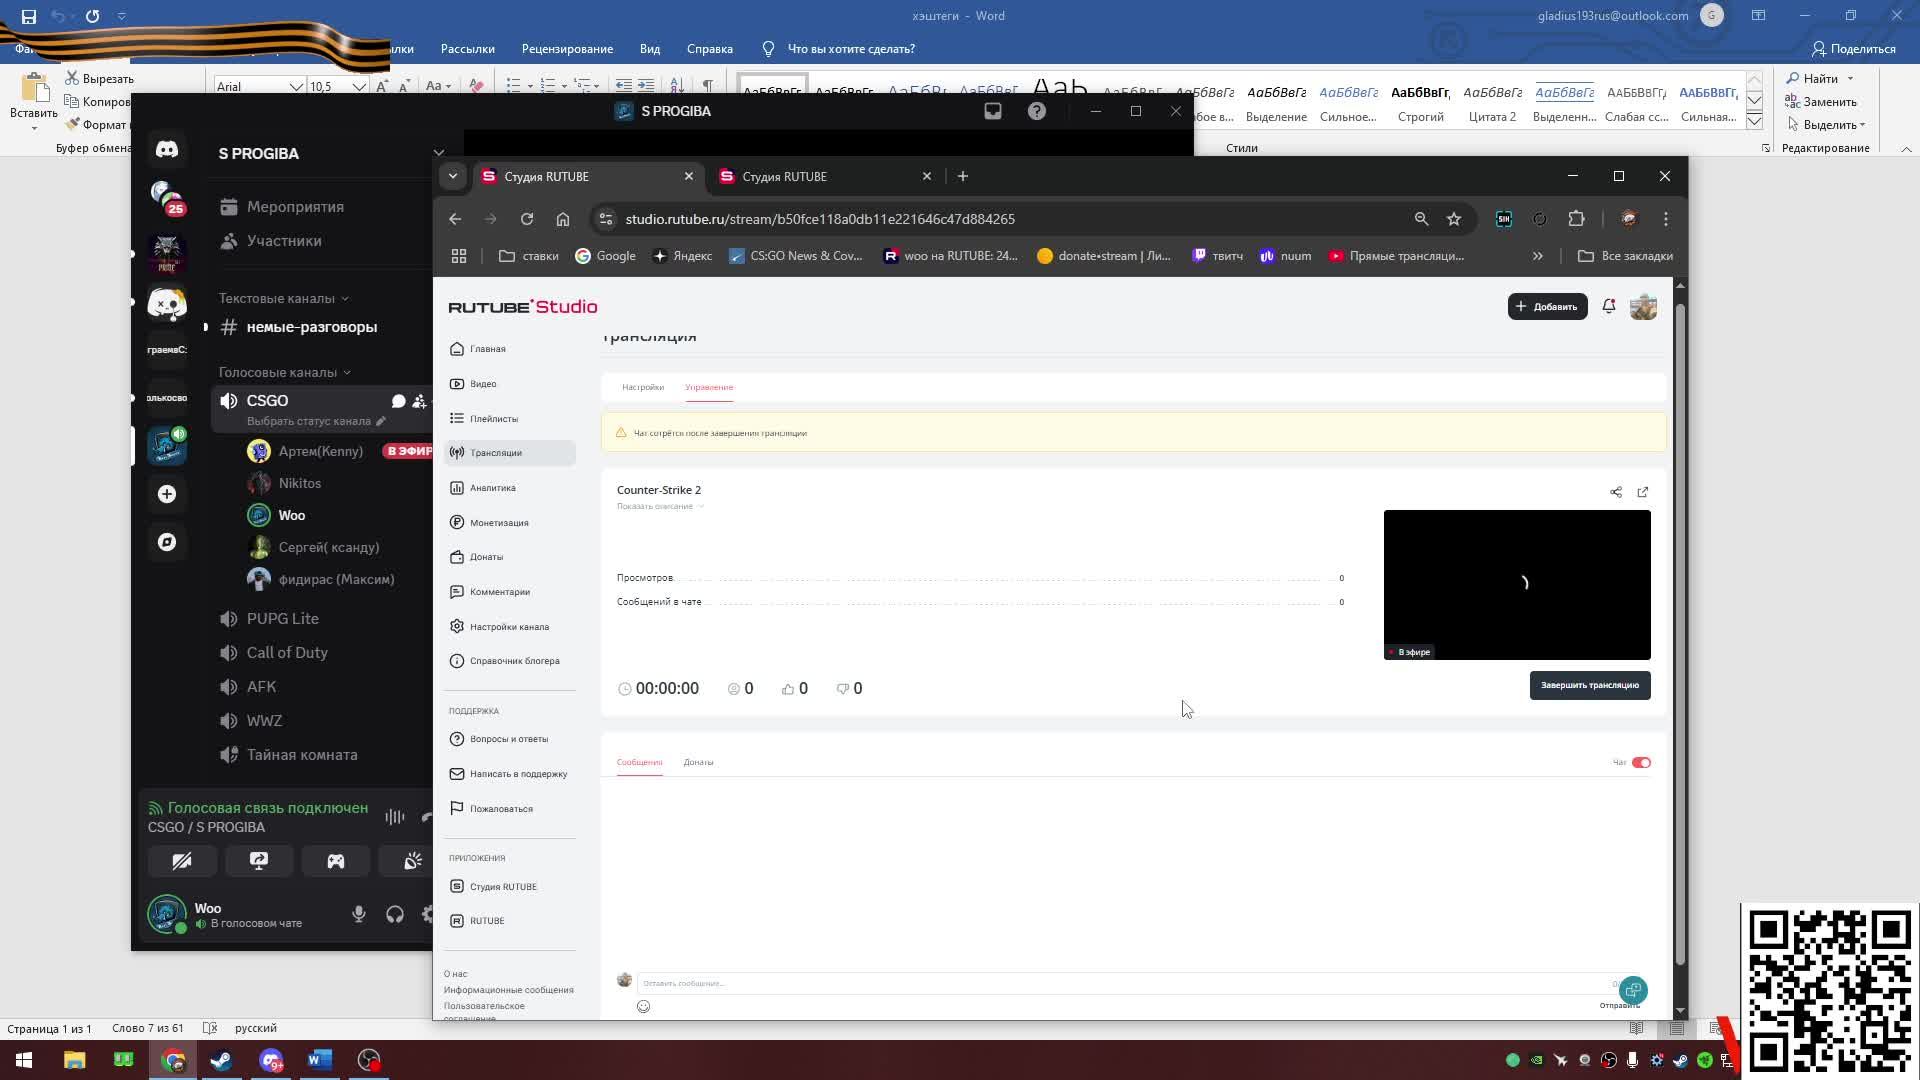Switch to Настройки tab in RUTUBE Studio

(x=643, y=387)
